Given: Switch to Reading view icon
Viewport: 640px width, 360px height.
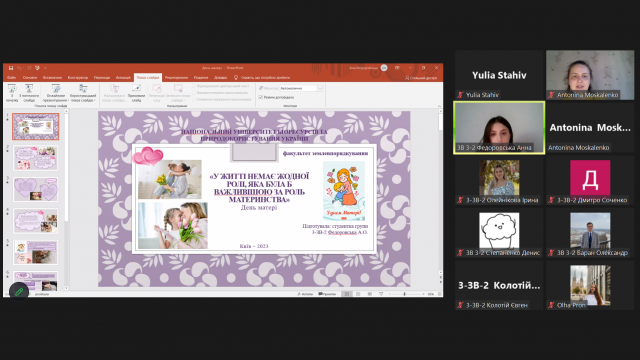Looking at the screenshot, I should click(x=369, y=294).
